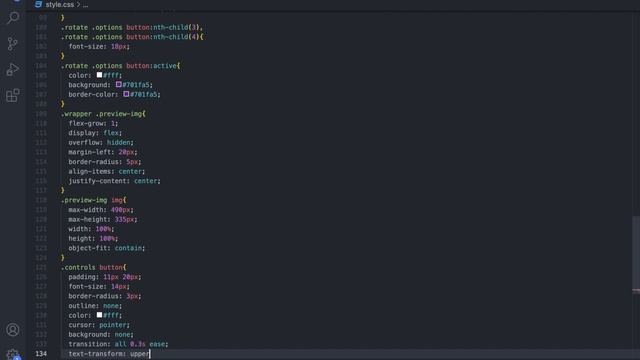Click 'display: flex;' declaration
Viewport: 640px width, 360px height.
point(95,133)
